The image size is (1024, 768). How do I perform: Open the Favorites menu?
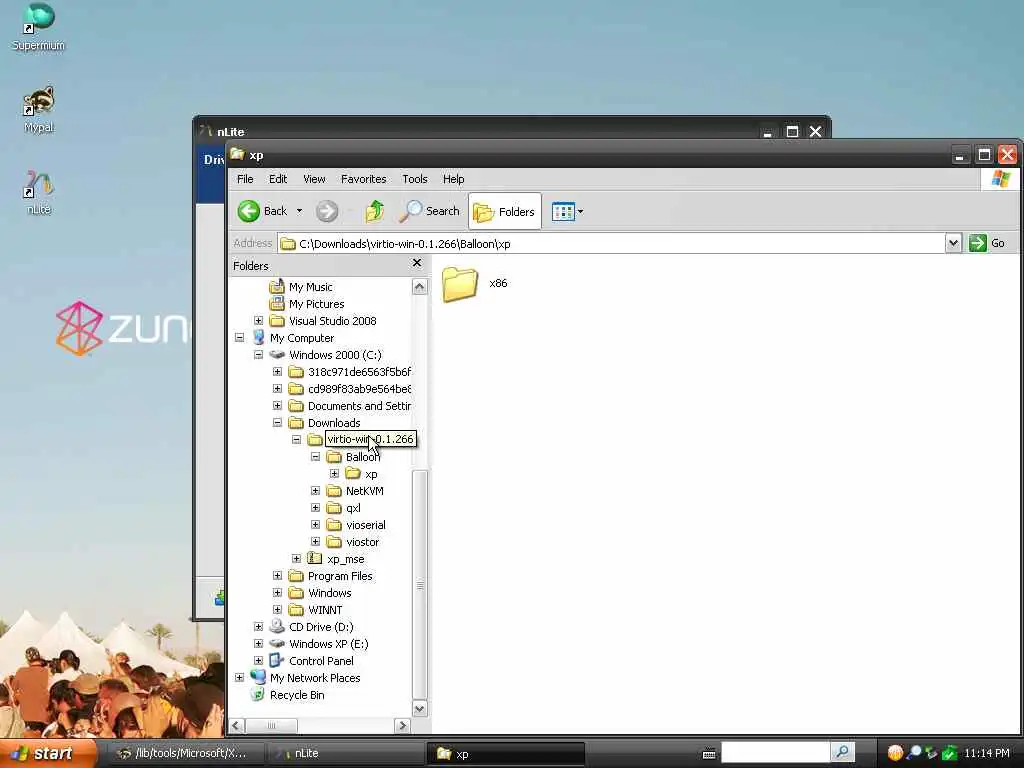364,179
